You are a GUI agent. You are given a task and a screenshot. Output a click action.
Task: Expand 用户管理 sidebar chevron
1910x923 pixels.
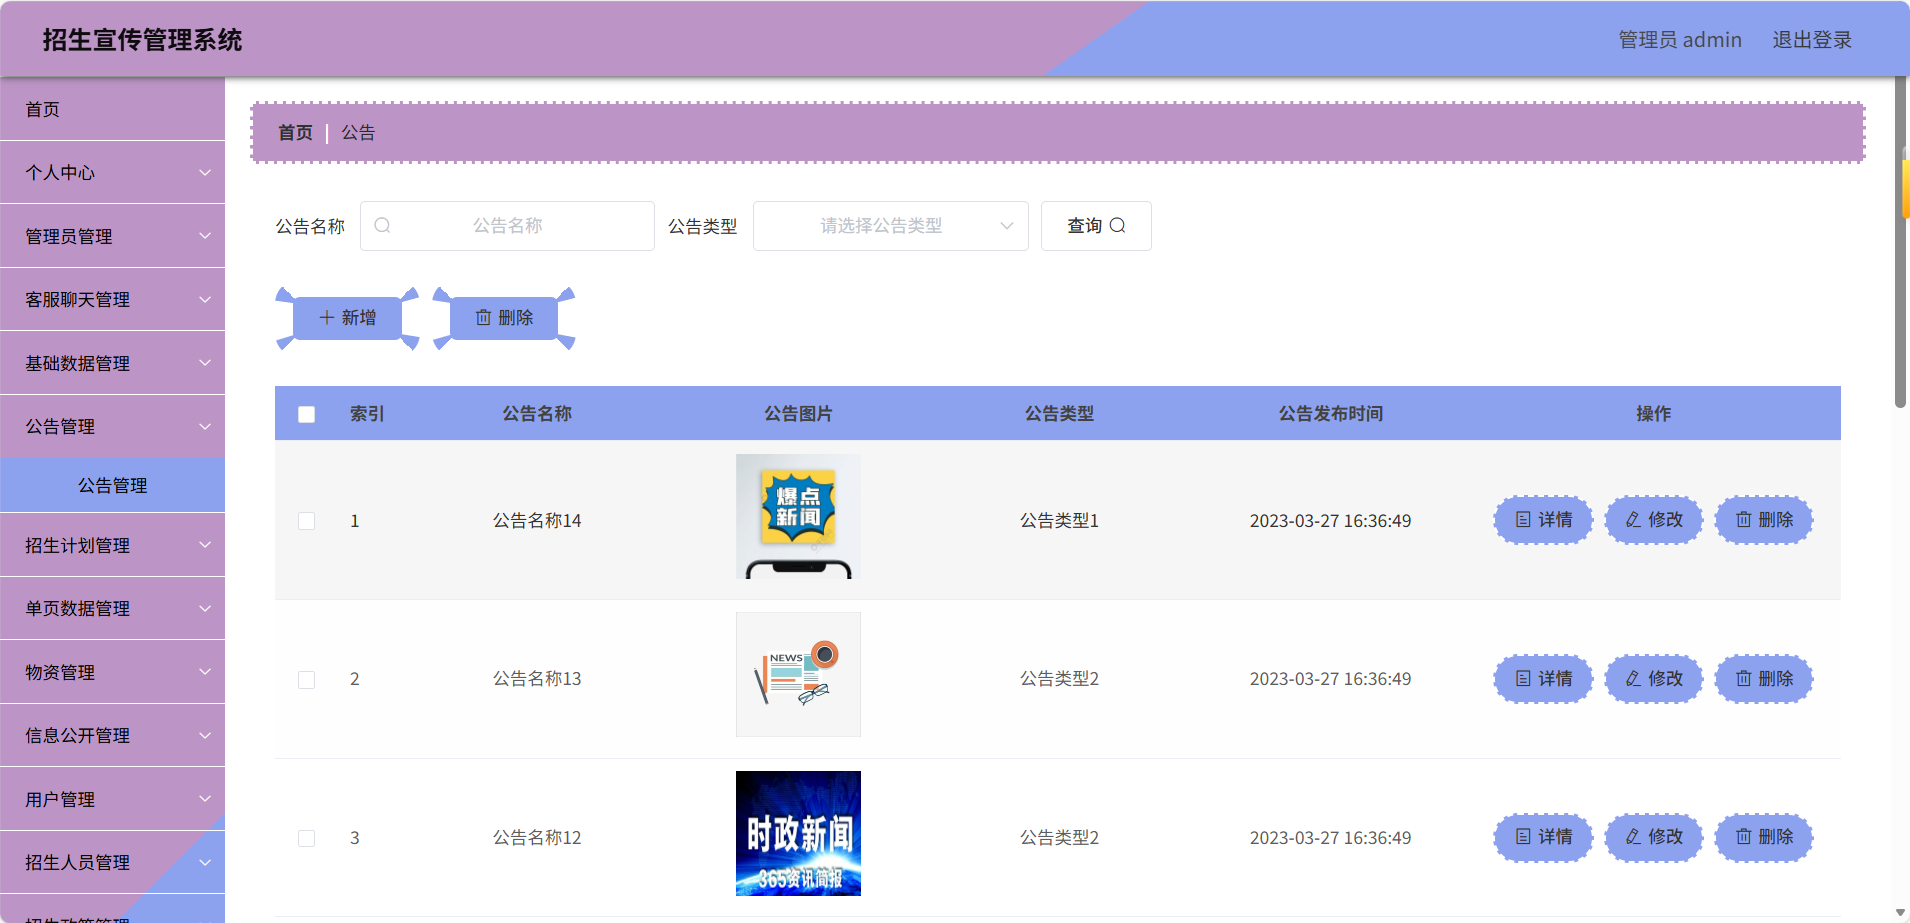click(205, 799)
